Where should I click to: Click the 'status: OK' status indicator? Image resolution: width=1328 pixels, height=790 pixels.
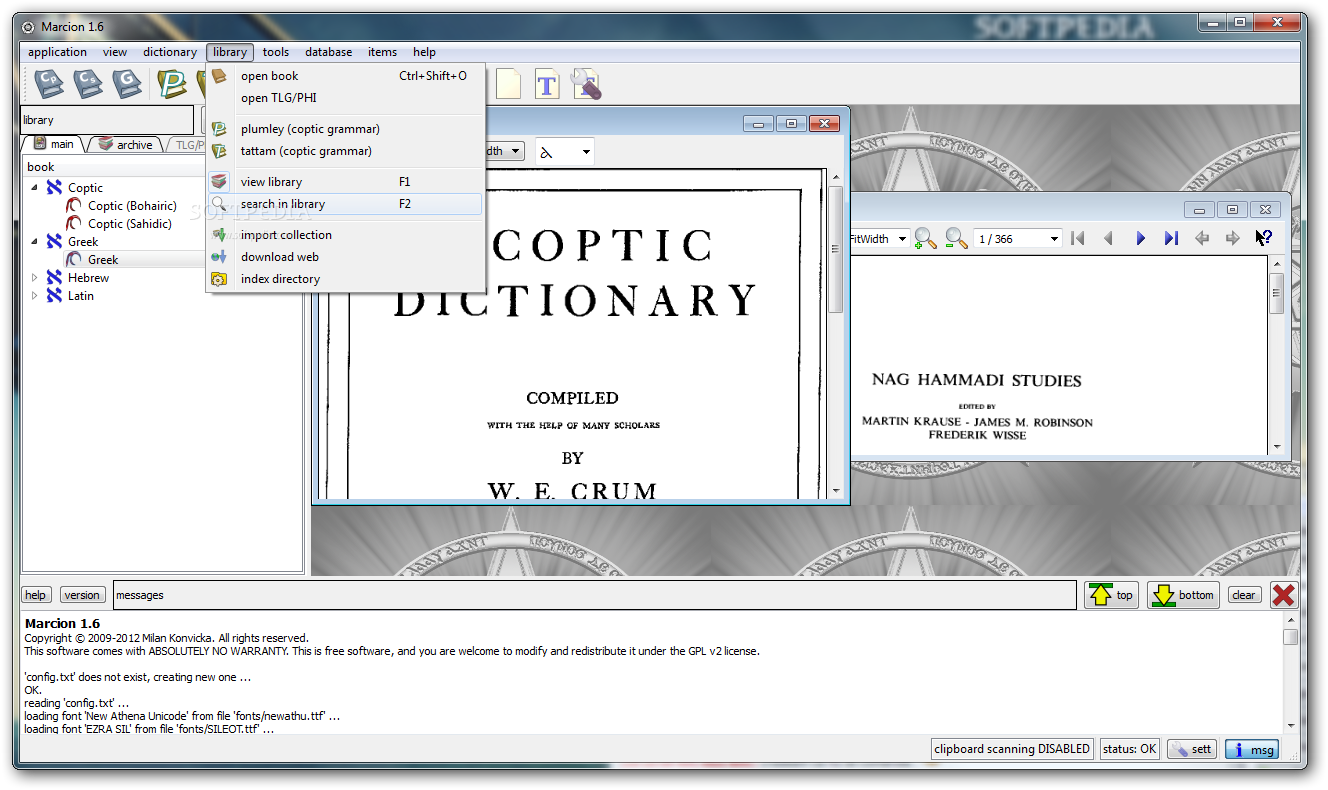1129,749
